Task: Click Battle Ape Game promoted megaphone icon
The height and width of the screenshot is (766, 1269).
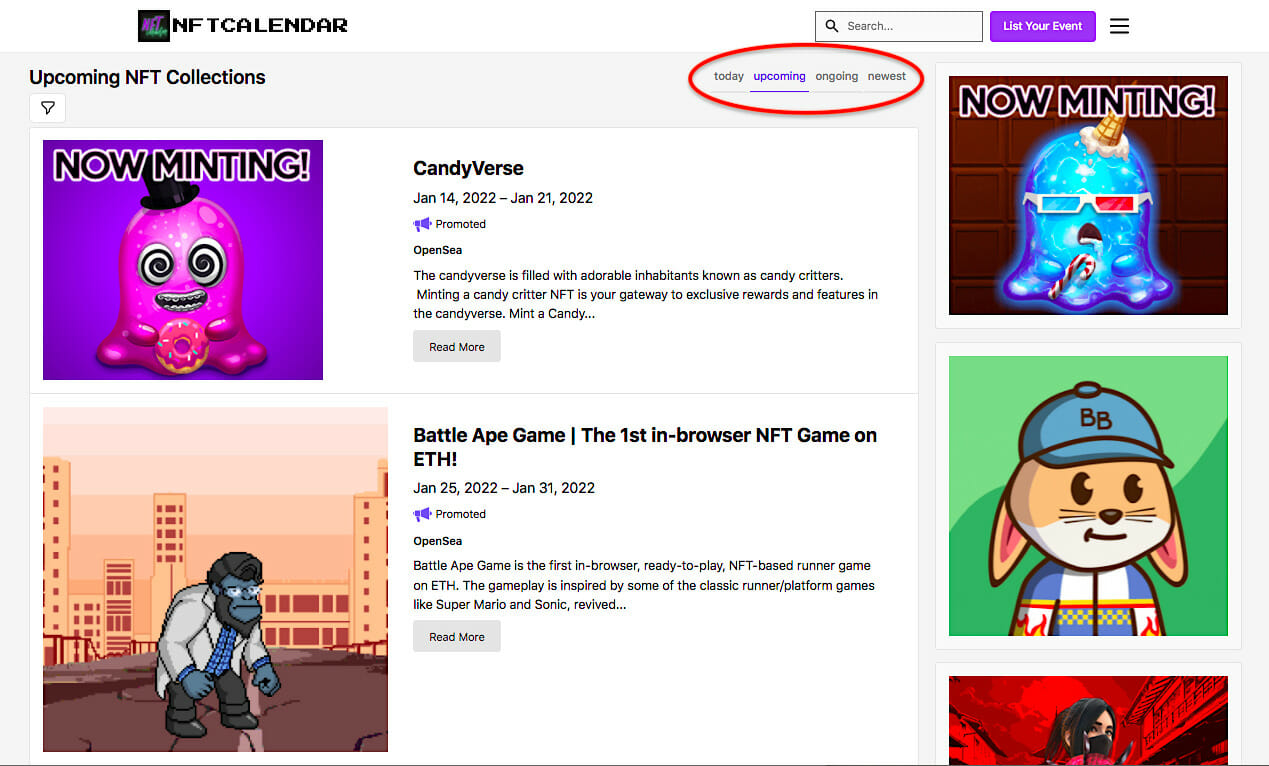Action: (422, 514)
